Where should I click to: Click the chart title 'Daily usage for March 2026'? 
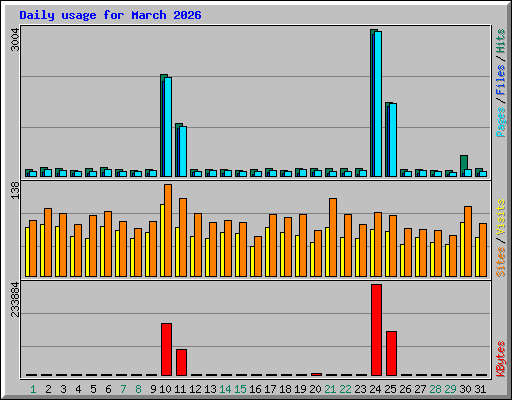pos(110,15)
